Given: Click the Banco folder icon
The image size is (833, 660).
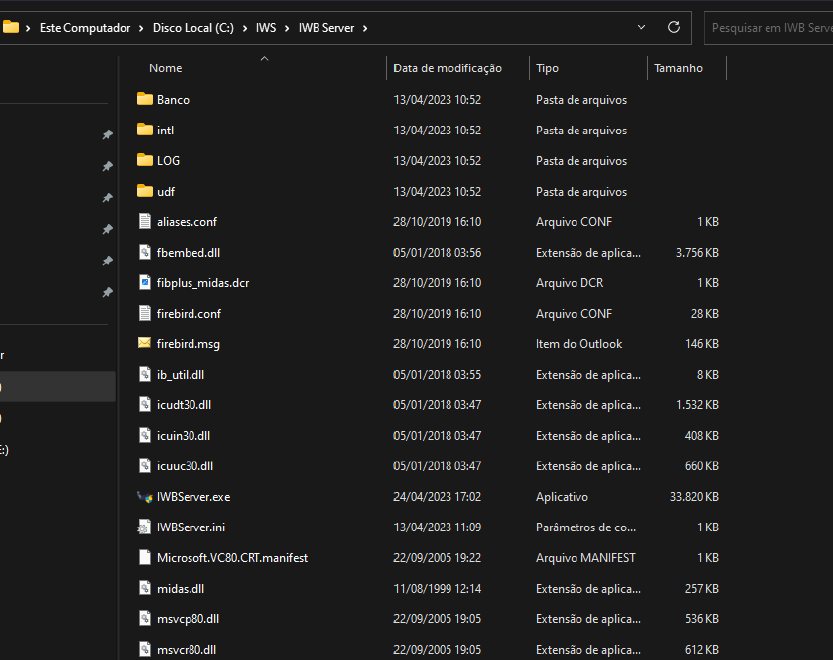Looking at the screenshot, I should pyautogui.click(x=144, y=100).
